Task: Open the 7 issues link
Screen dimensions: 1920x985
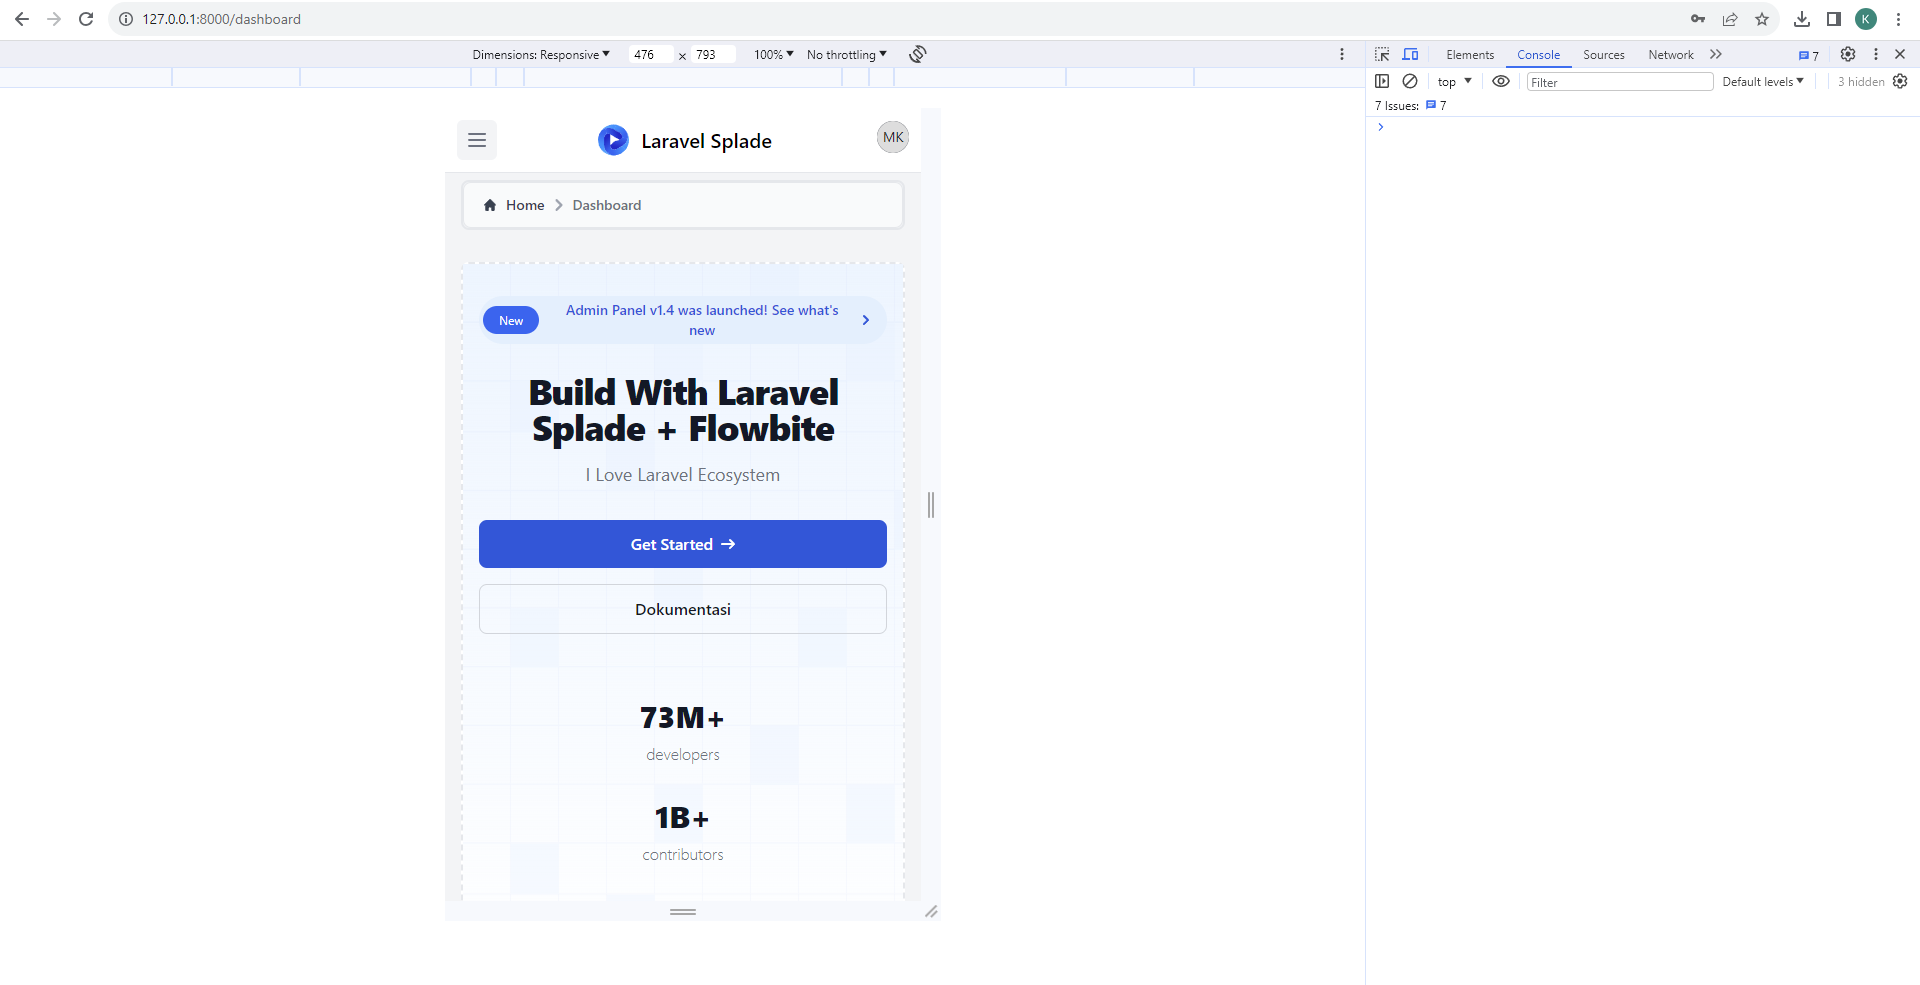Action: point(1411,105)
